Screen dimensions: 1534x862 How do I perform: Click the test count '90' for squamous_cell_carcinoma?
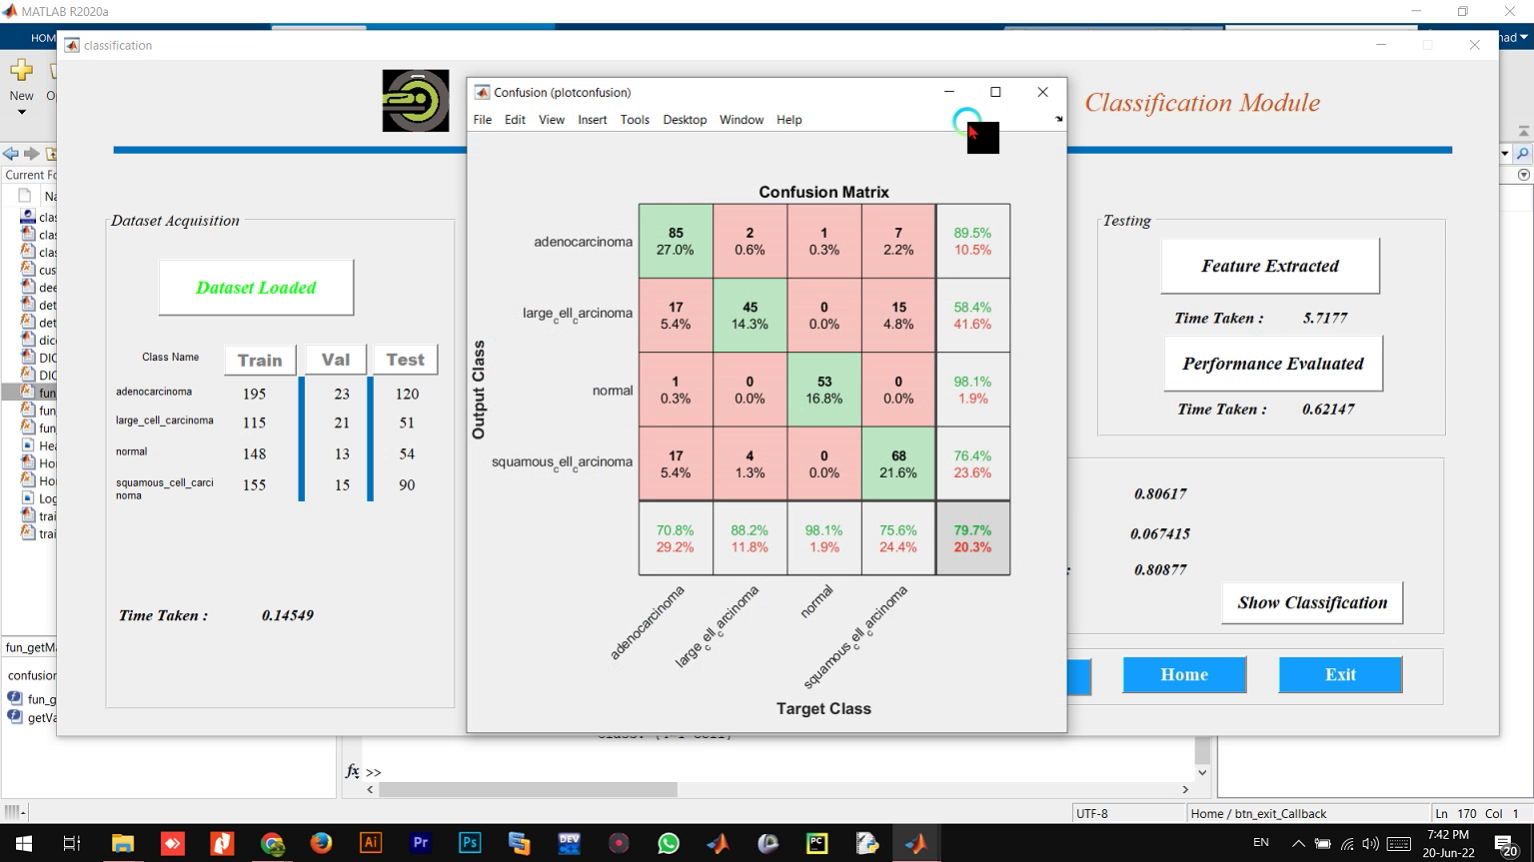(406, 485)
